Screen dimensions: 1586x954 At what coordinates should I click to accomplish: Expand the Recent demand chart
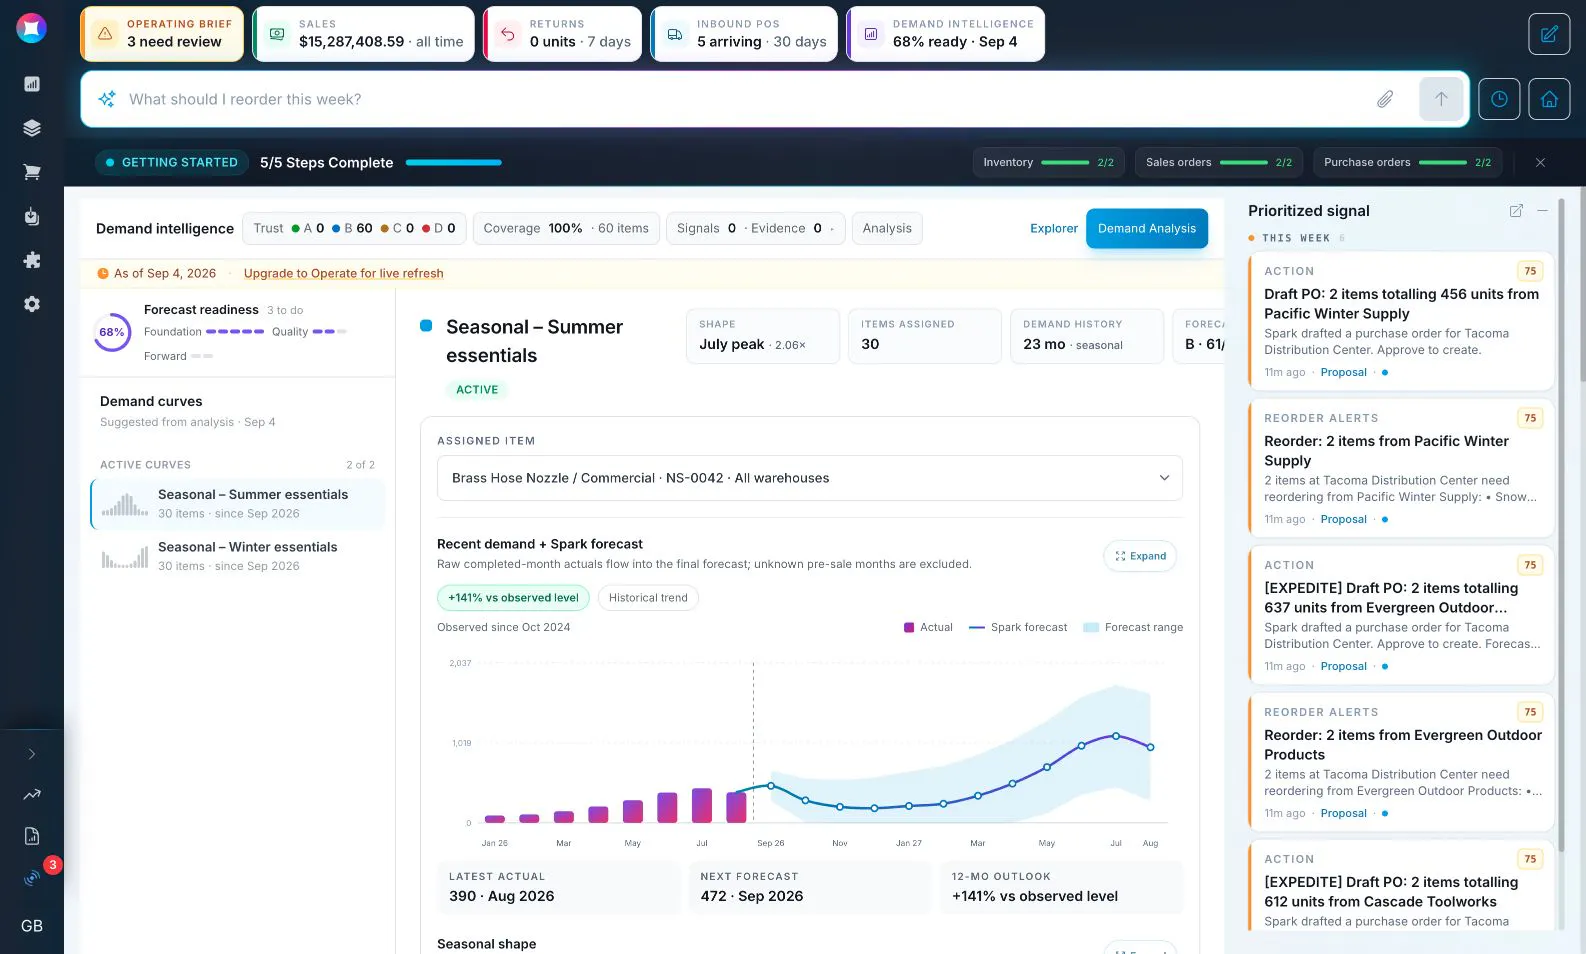[x=1140, y=556]
